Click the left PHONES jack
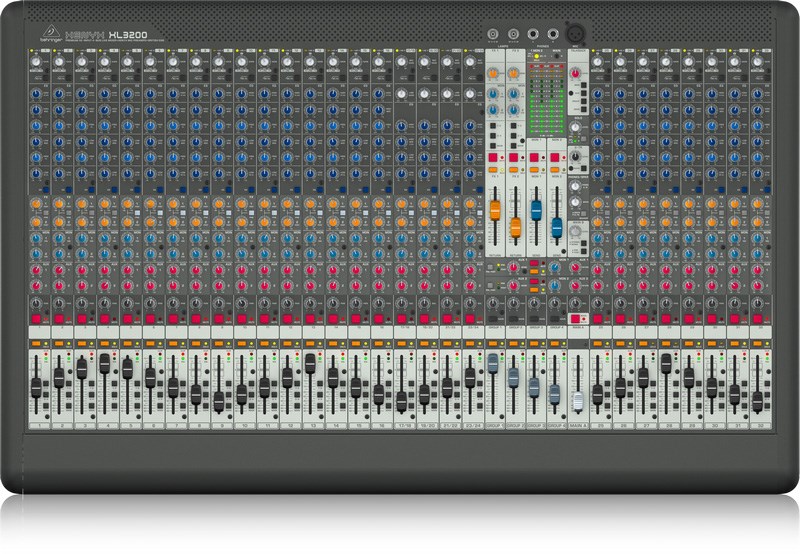Screen dimensions: 800x554 point(533,34)
